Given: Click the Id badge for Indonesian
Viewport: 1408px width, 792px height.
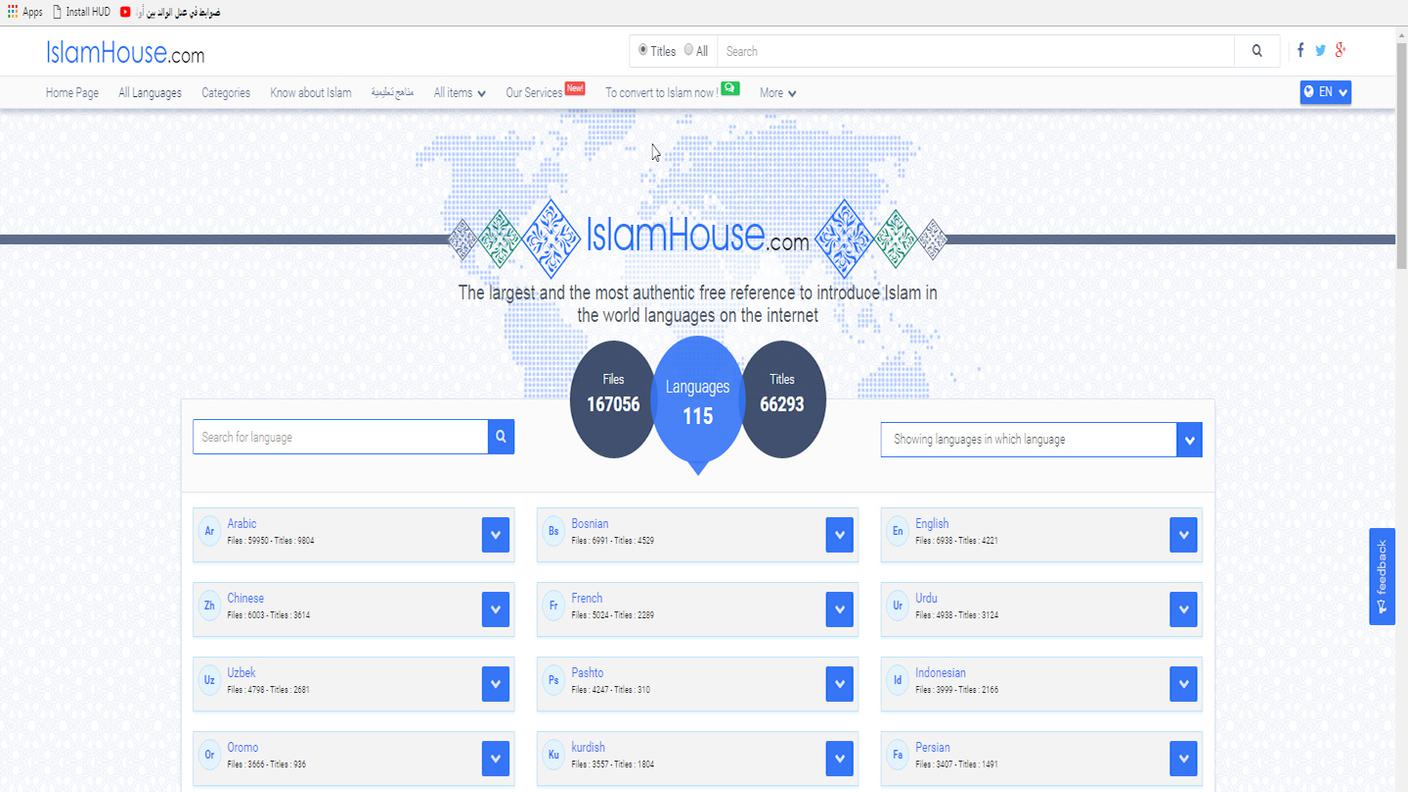Looking at the screenshot, I should (x=897, y=680).
